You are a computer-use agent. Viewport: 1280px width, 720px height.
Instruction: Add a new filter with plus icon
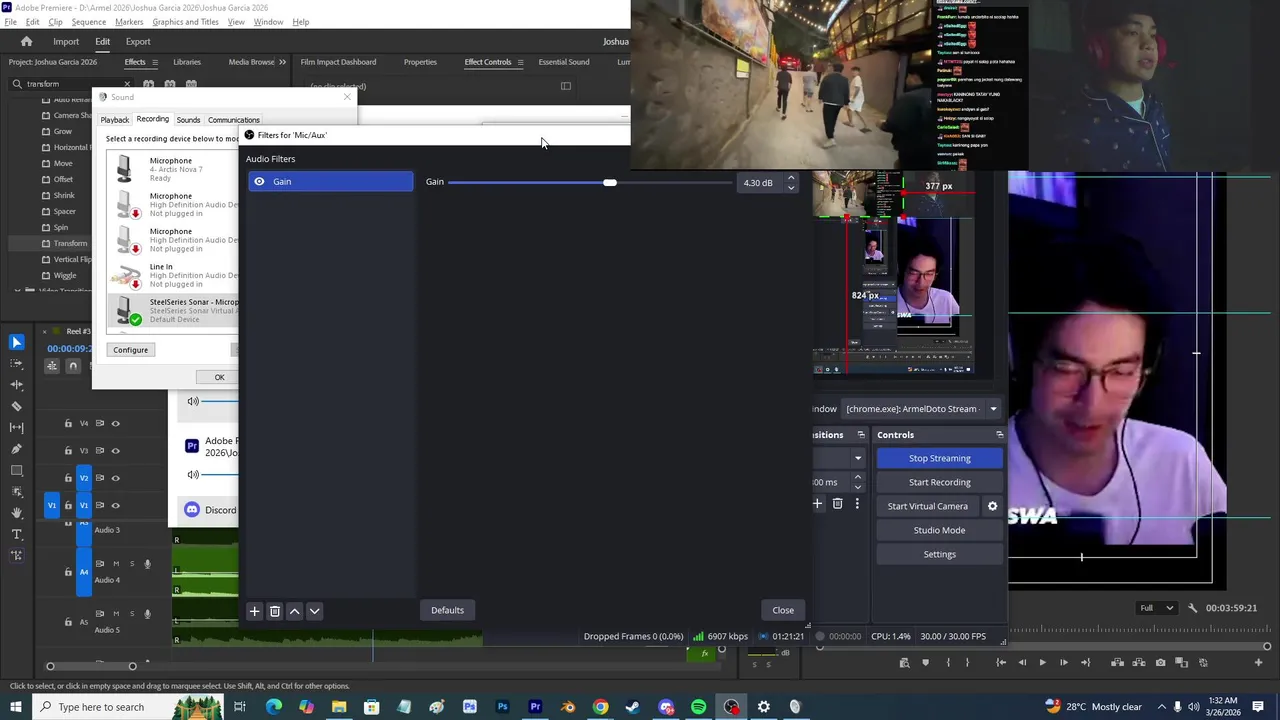click(254, 611)
